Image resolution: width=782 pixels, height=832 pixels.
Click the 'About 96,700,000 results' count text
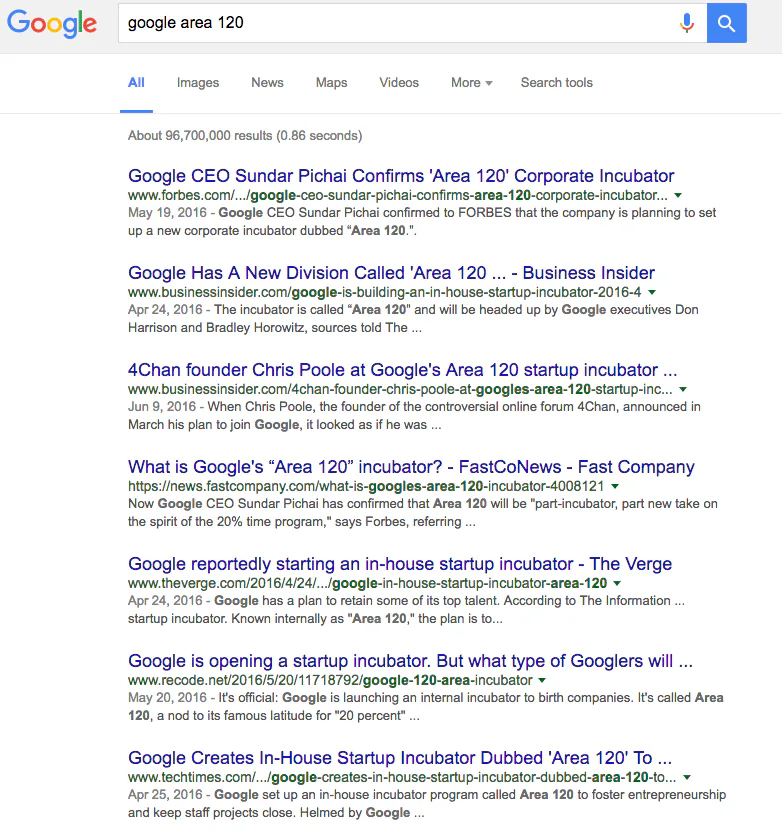click(245, 136)
